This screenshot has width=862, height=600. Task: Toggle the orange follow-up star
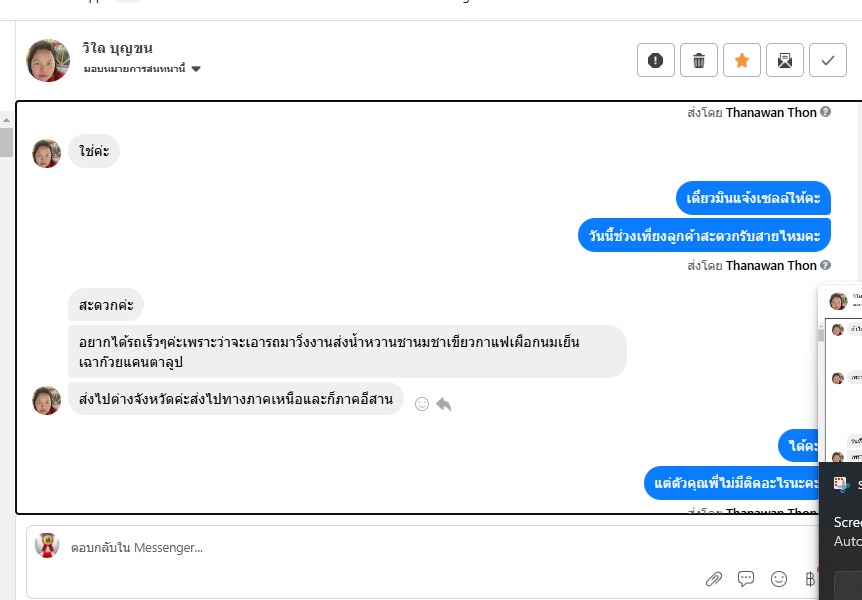tap(742, 61)
